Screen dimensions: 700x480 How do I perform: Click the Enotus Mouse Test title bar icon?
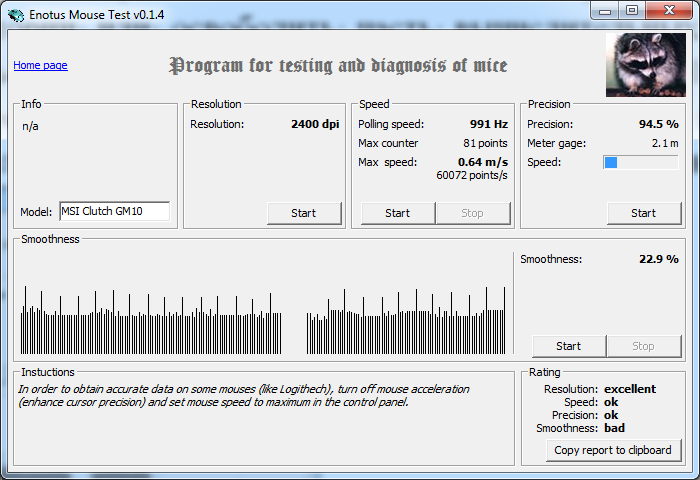(16, 15)
